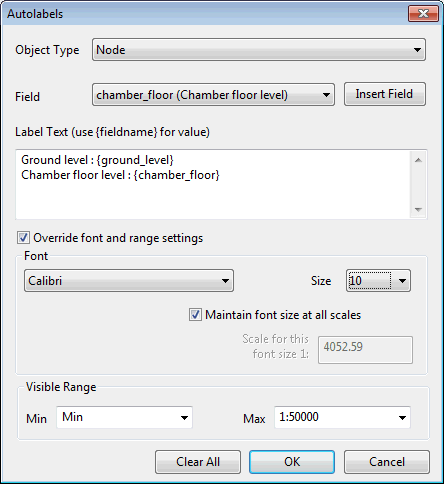Viewport: 444px width, 484px height.
Task: Close the Autolabels dialog with X
Action: [x=423, y=14]
